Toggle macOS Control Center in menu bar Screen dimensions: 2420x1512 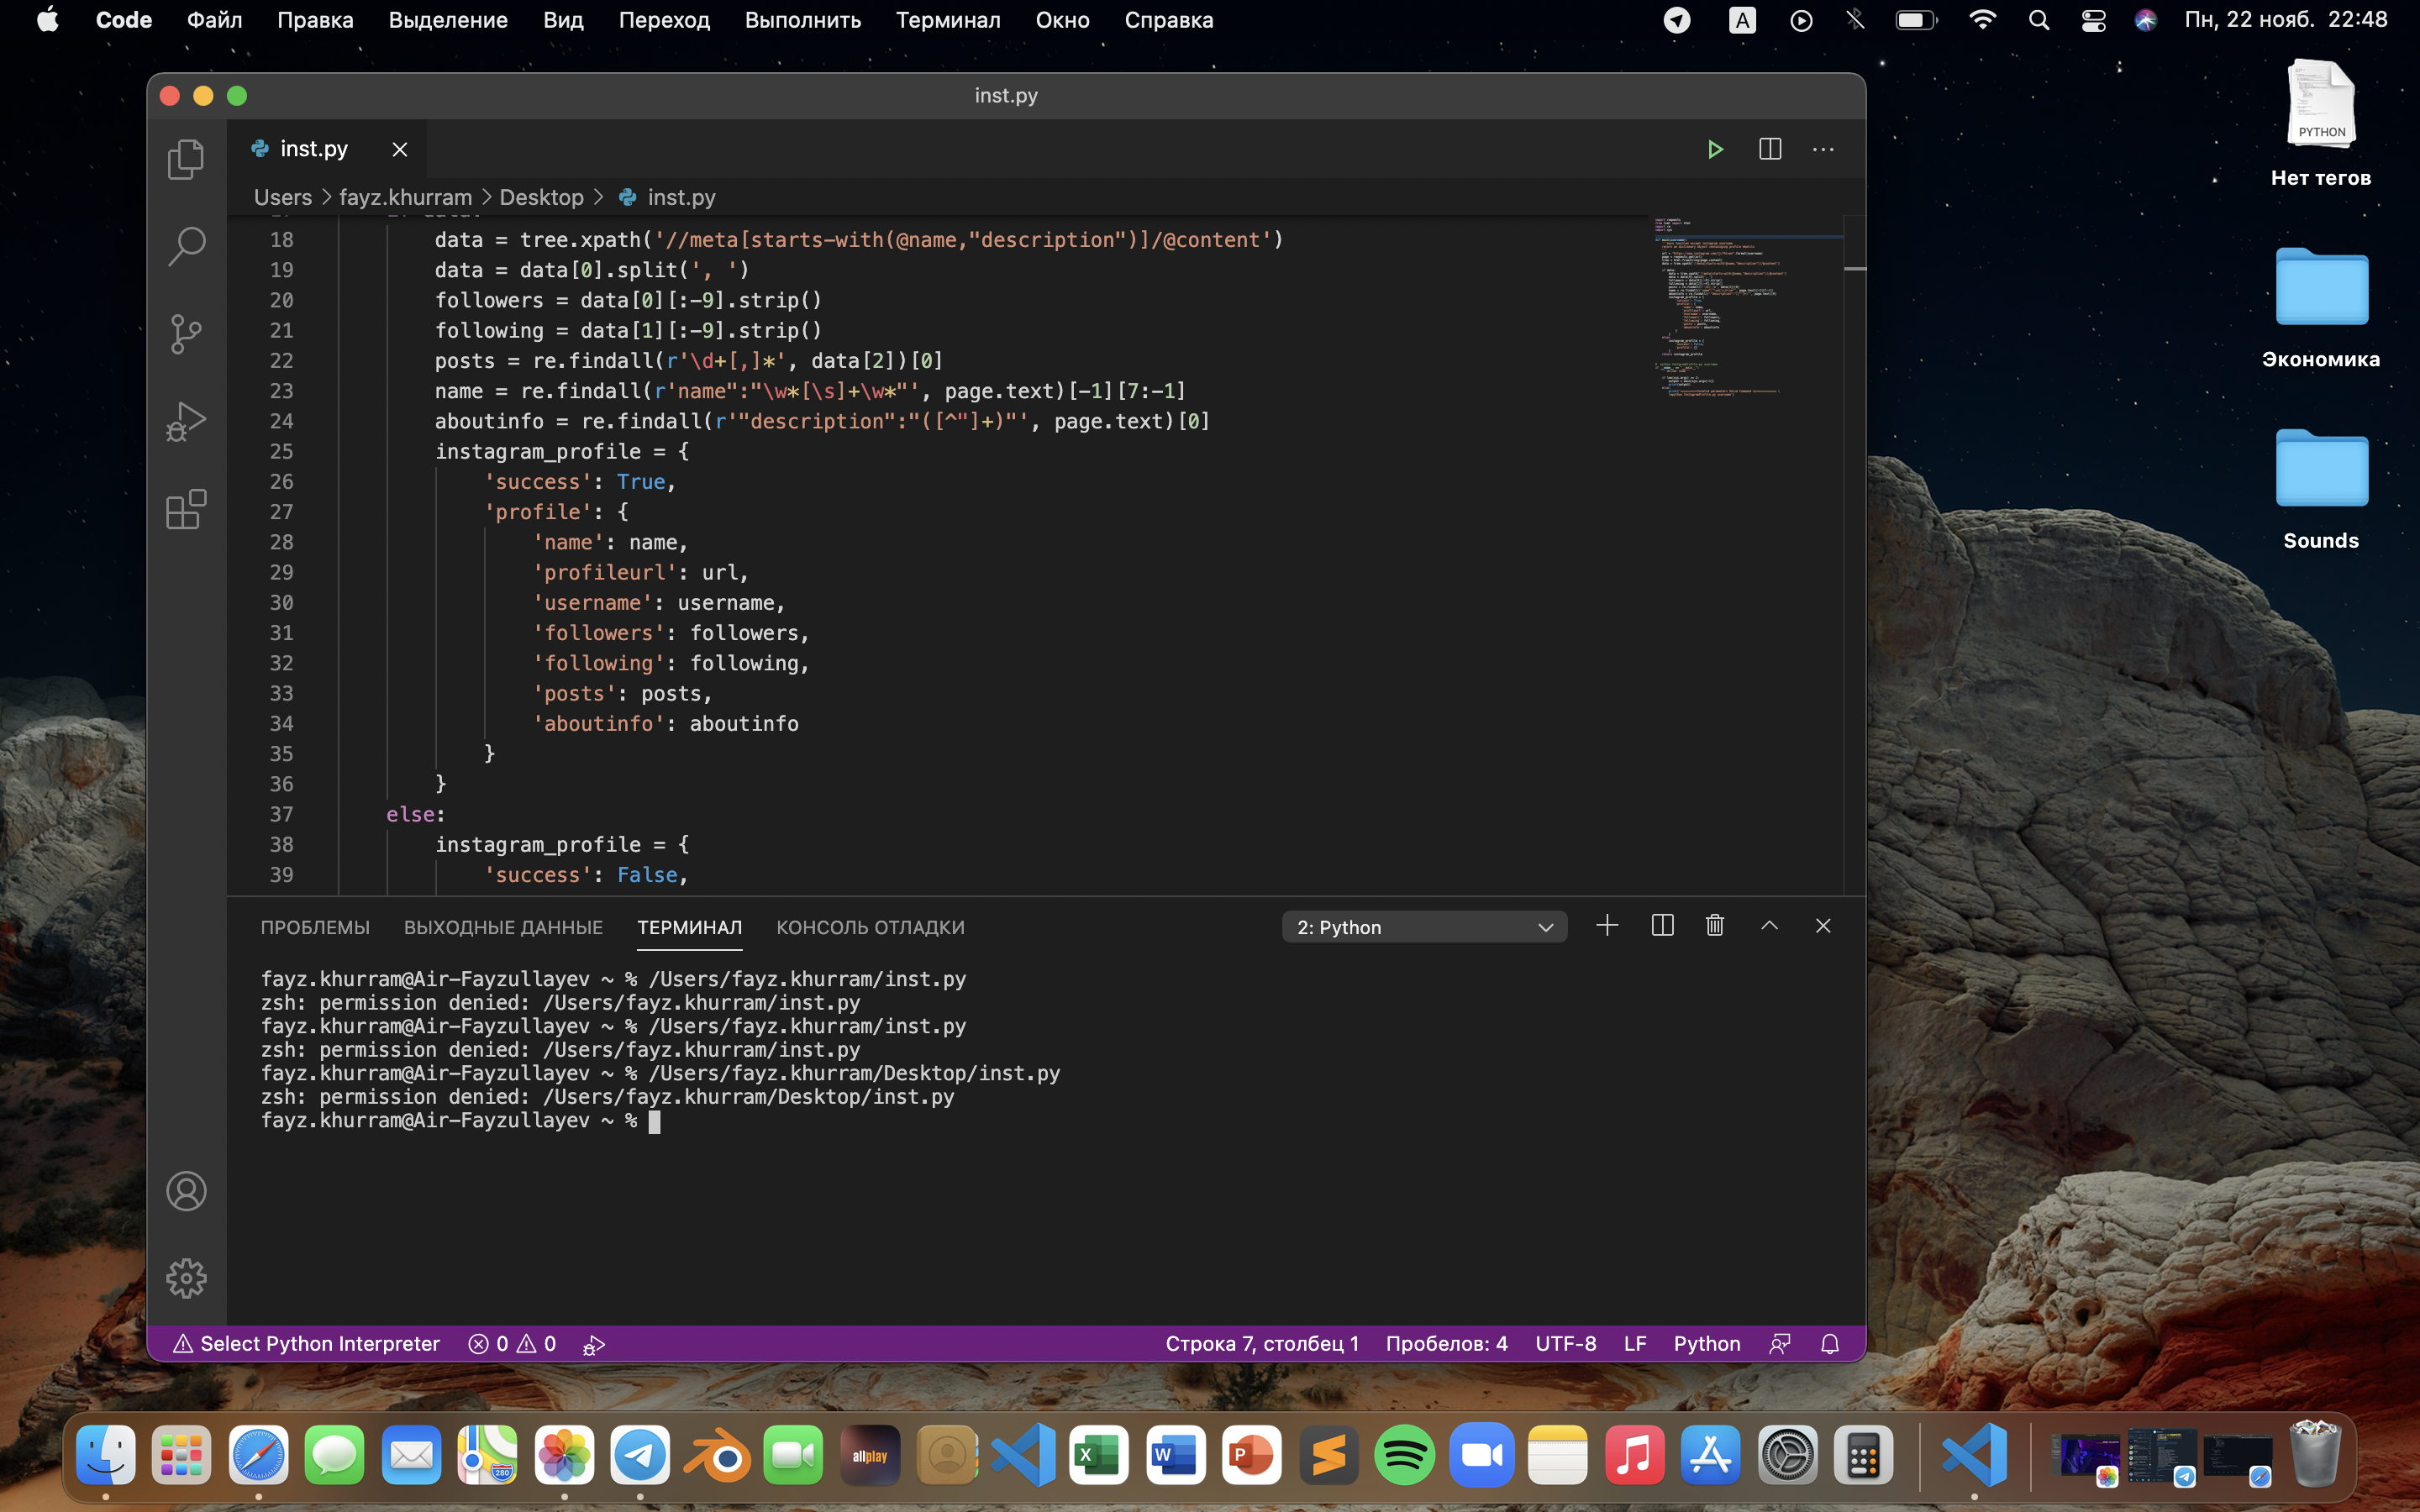point(2093,20)
